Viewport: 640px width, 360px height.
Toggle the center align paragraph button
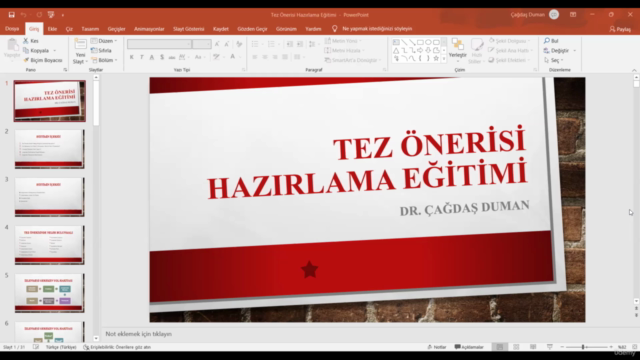click(x=265, y=57)
